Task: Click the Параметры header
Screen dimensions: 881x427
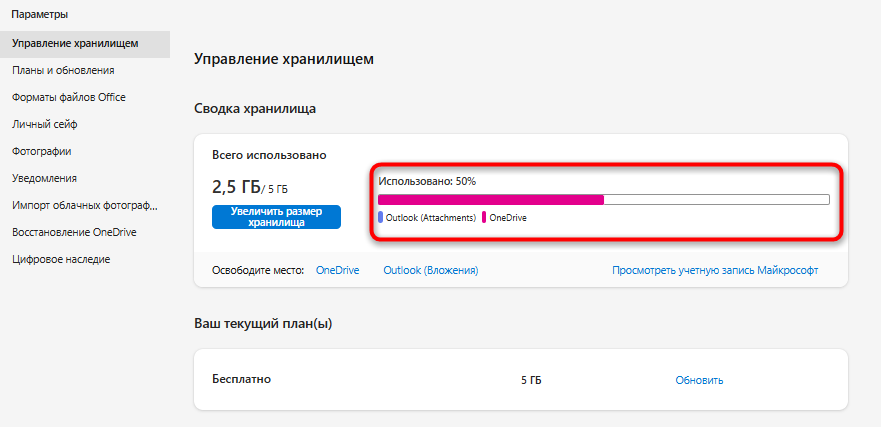Action: coord(40,15)
